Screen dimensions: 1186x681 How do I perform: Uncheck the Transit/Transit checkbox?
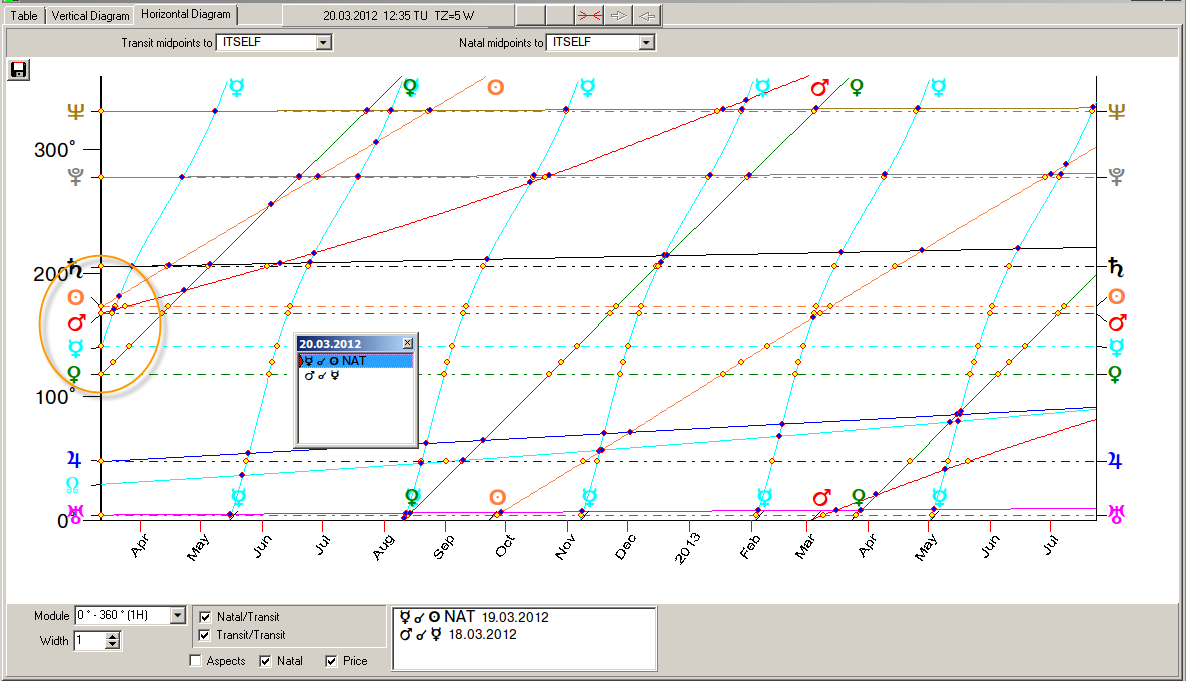coord(205,635)
